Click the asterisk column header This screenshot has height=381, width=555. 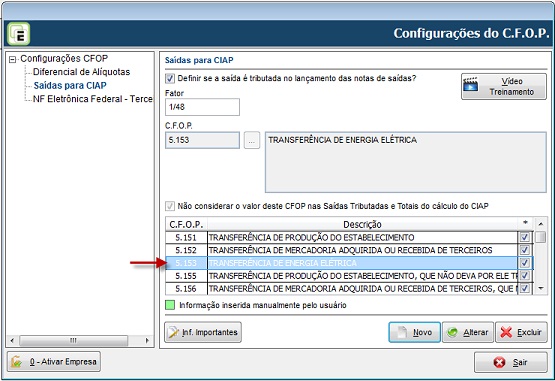[525, 224]
